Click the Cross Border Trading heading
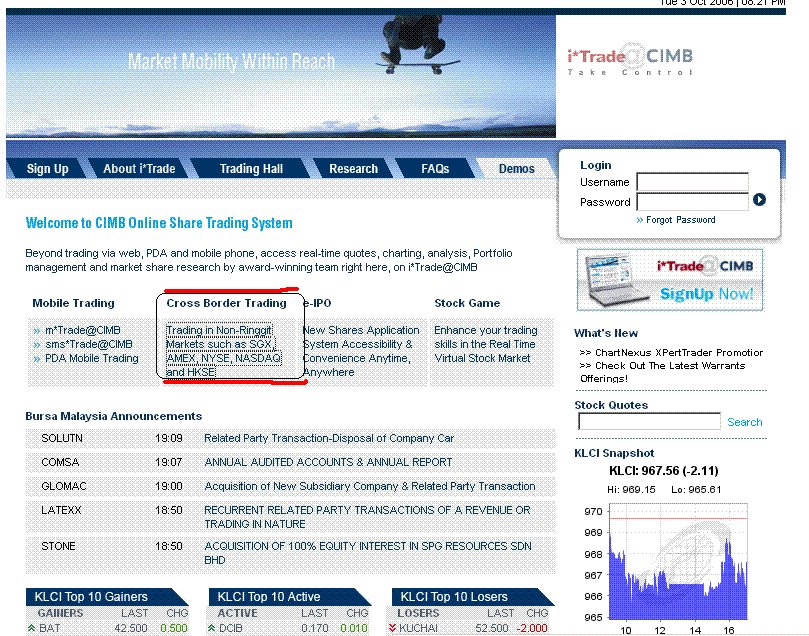Screen dimensions: 809x636 point(226,303)
